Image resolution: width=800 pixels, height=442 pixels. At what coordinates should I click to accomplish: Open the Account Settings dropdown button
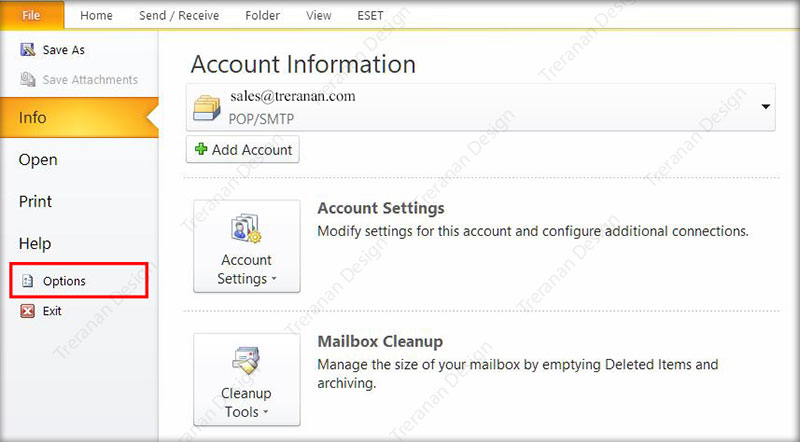coord(246,246)
